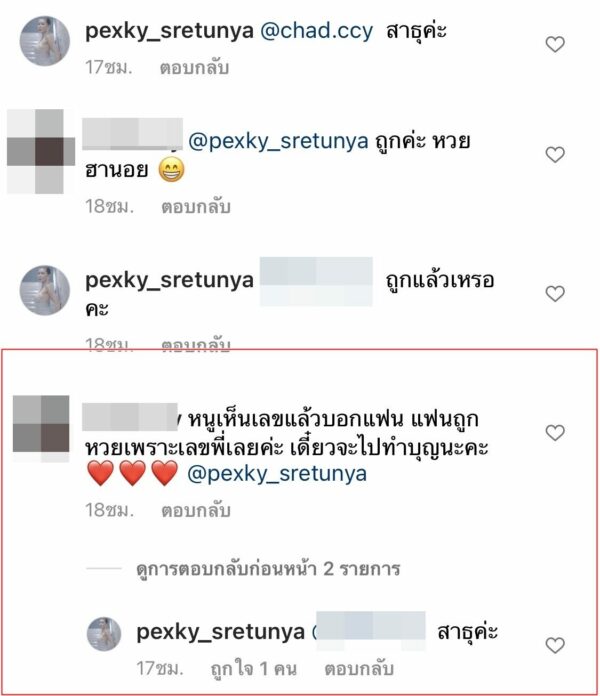Expand ดูการตอบกลับก่อนหน้า 2 รายการ
The height and width of the screenshot is (696, 600).
pos(268,569)
